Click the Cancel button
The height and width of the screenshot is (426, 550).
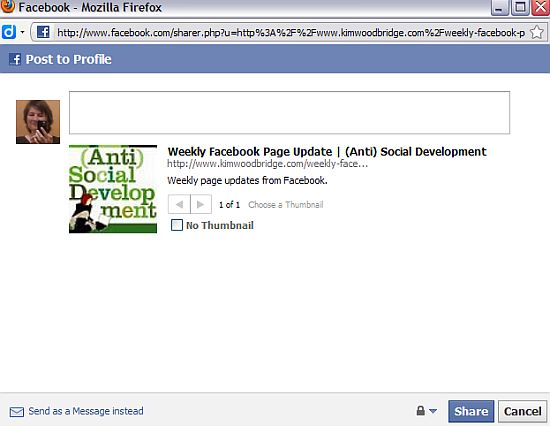pyautogui.click(x=523, y=411)
